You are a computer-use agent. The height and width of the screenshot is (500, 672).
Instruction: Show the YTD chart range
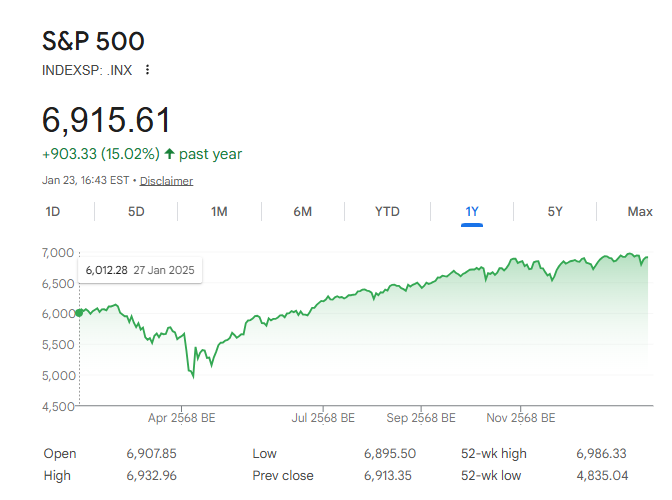tap(387, 211)
